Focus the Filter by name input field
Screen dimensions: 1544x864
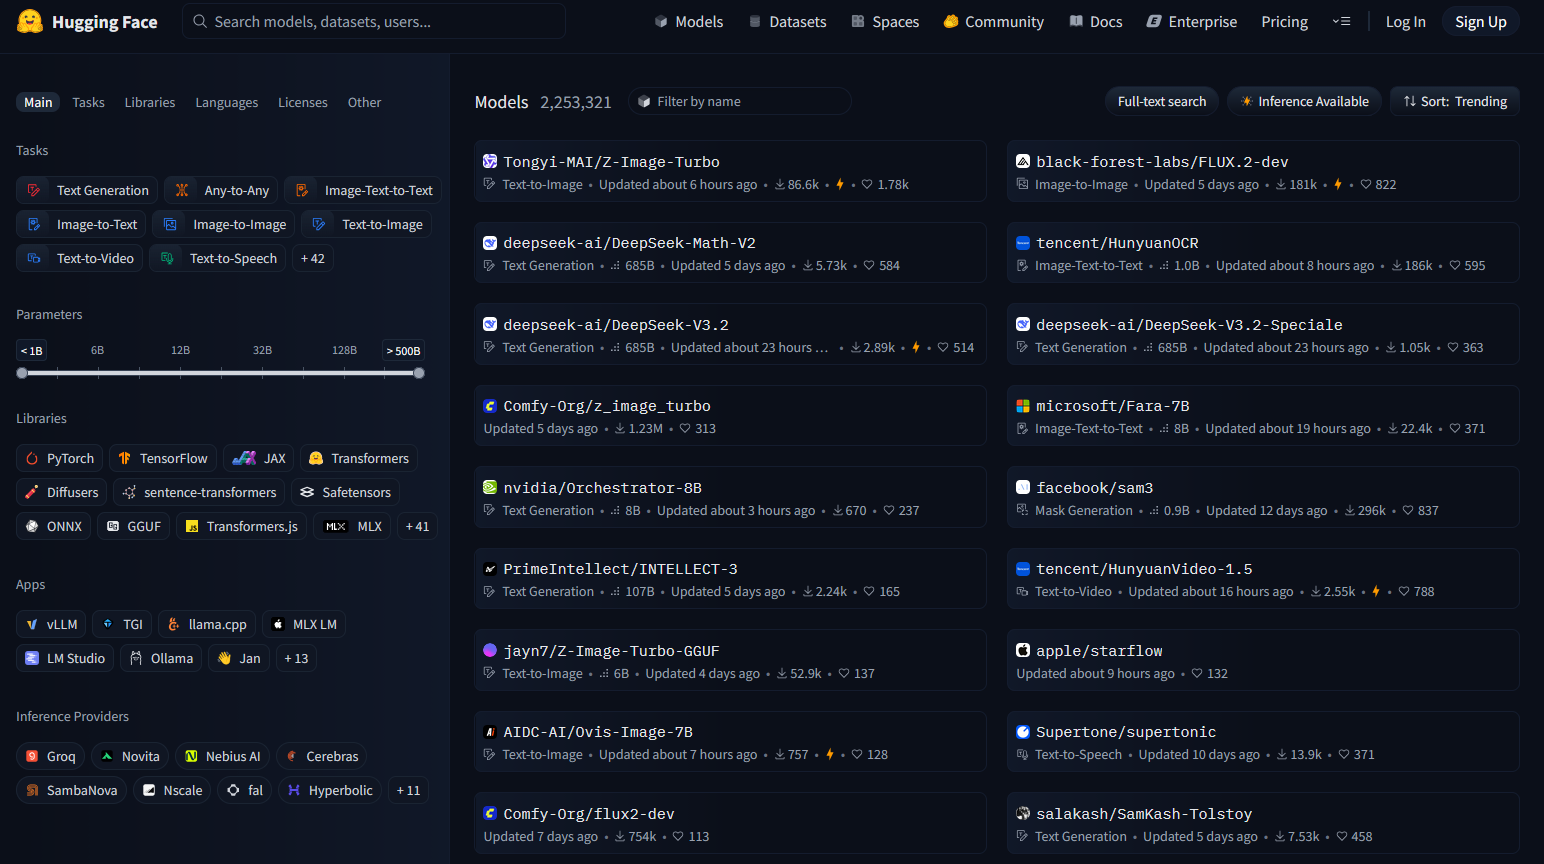(x=745, y=102)
